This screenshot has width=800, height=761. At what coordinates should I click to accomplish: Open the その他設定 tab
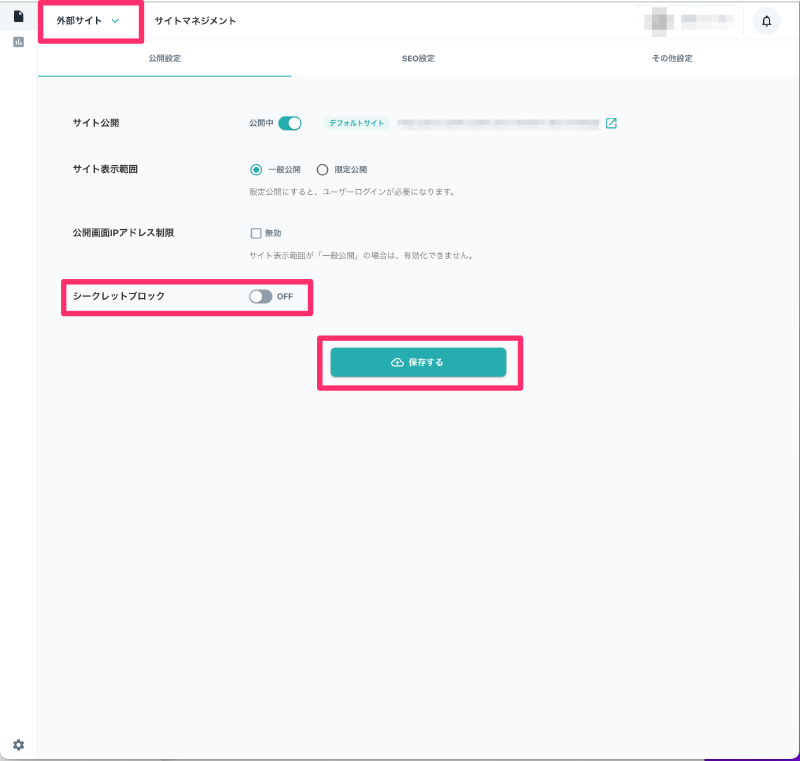click(x=672, y=58)
